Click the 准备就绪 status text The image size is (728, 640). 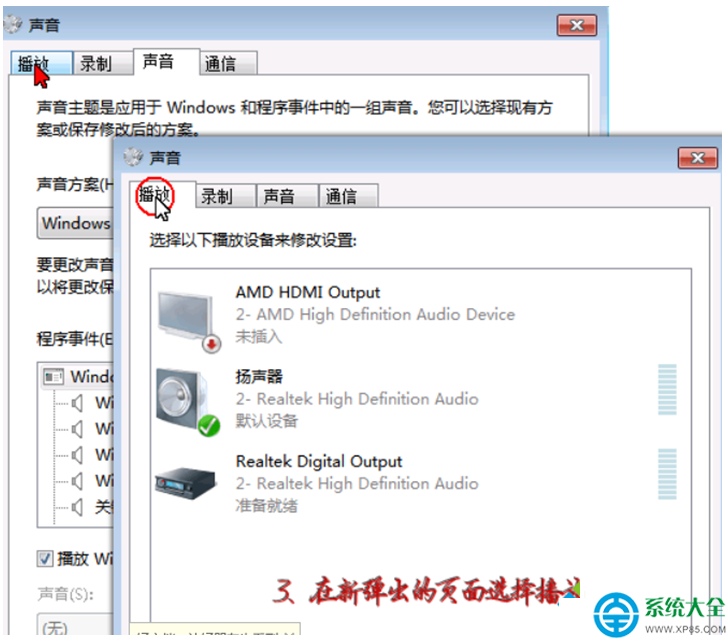(x=266, y=505)
